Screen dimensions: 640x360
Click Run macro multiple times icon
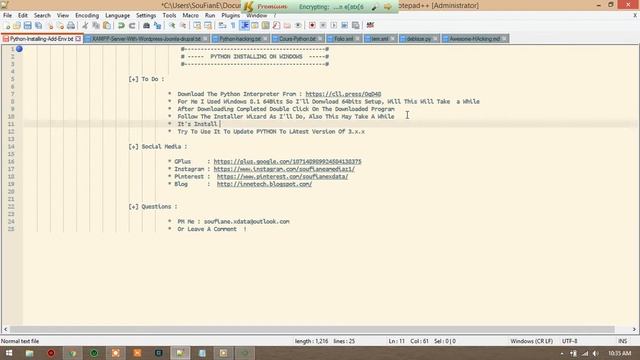pos(344,25)
